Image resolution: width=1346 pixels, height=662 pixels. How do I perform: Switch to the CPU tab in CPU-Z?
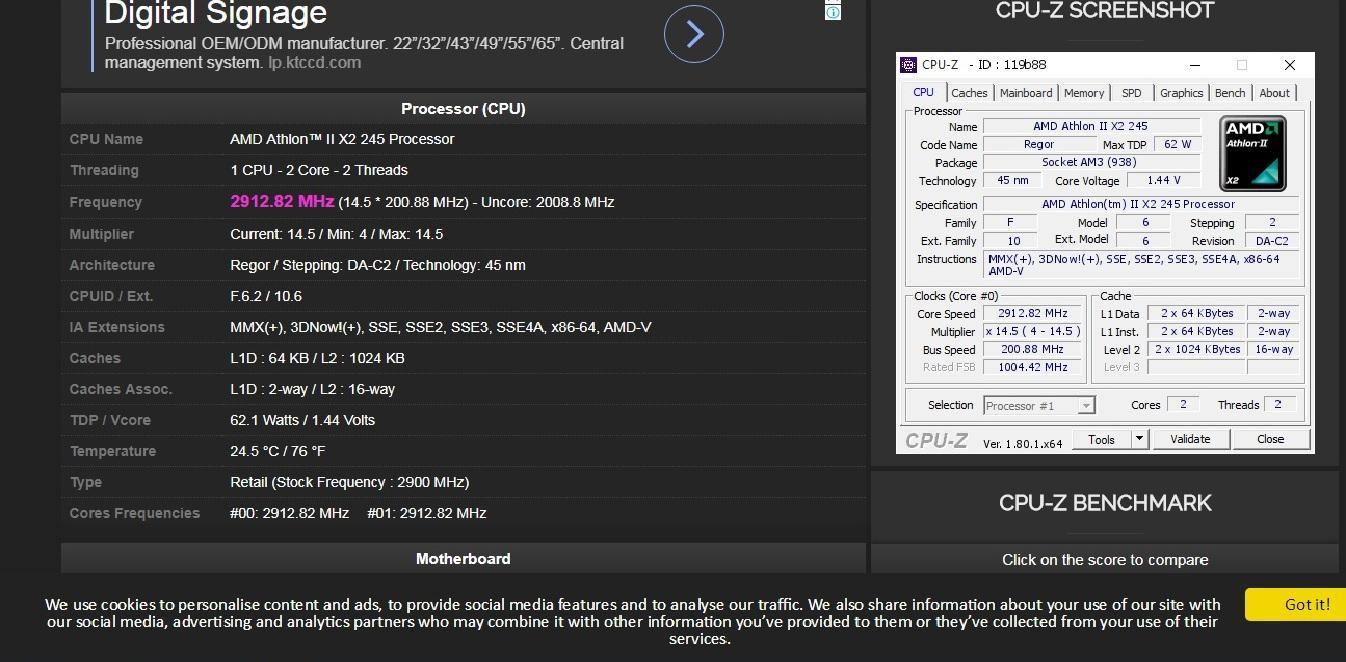pos(923,92)
